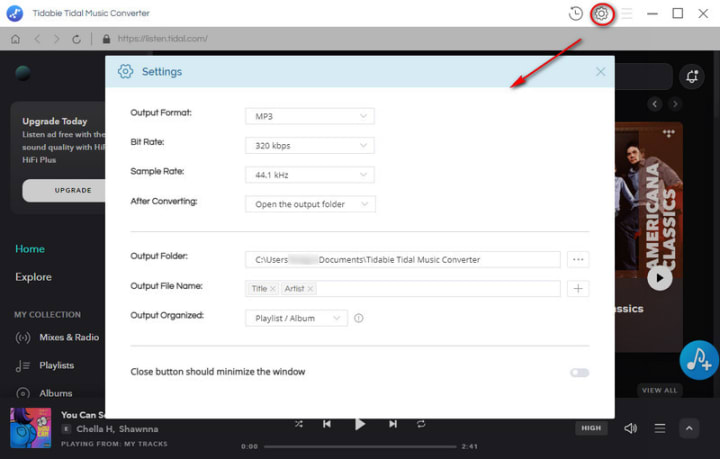
Task: Open the hamburger menu in title bar
Action: coord(627,13)
